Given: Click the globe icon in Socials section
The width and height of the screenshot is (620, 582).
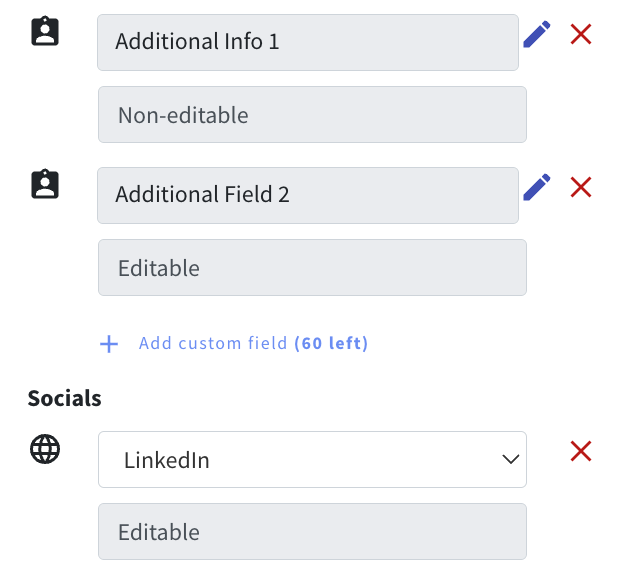Looking at the screenshot, I should [x=45, y=449].
